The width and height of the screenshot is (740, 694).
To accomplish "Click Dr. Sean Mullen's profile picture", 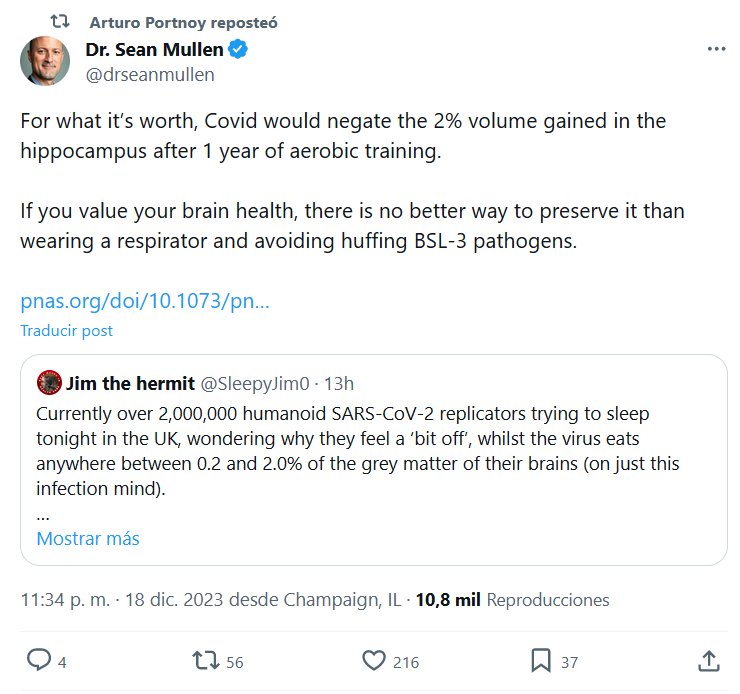I will point(45,61).
